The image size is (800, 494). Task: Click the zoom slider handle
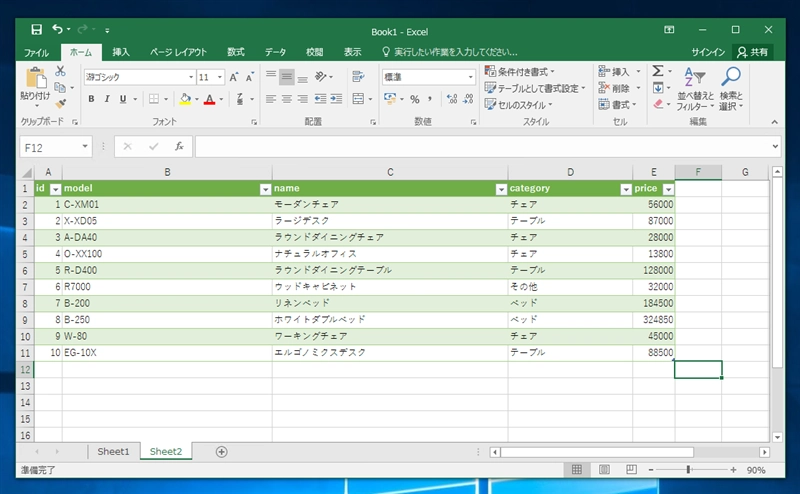point(688,470)
